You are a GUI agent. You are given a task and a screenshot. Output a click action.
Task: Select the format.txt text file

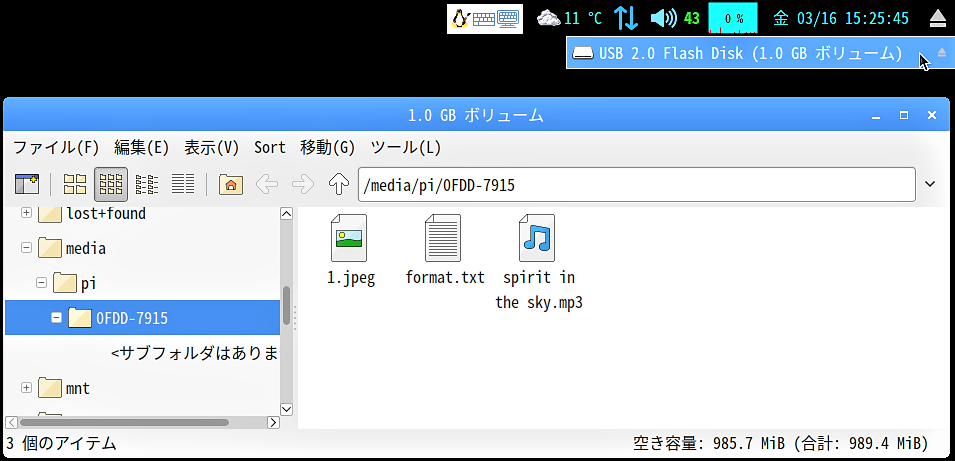click(445, 250)
